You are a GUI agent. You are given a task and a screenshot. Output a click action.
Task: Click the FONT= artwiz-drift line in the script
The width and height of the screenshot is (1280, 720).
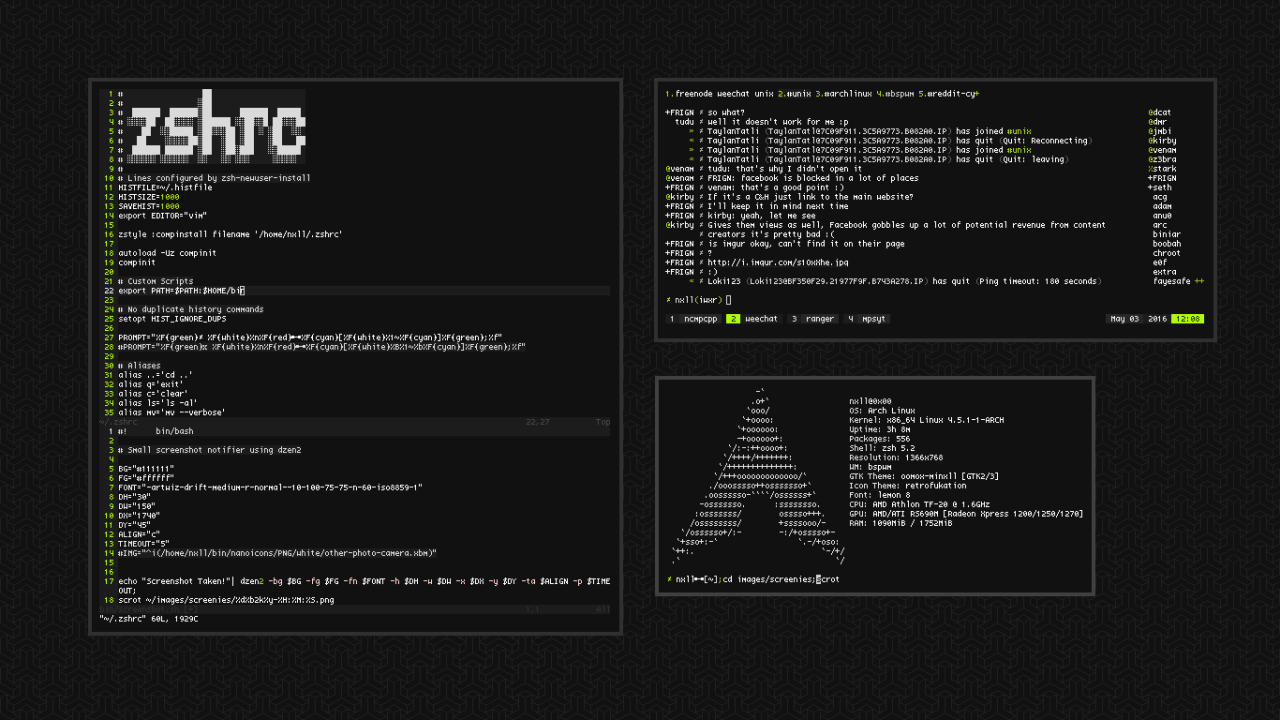point(270,487)
